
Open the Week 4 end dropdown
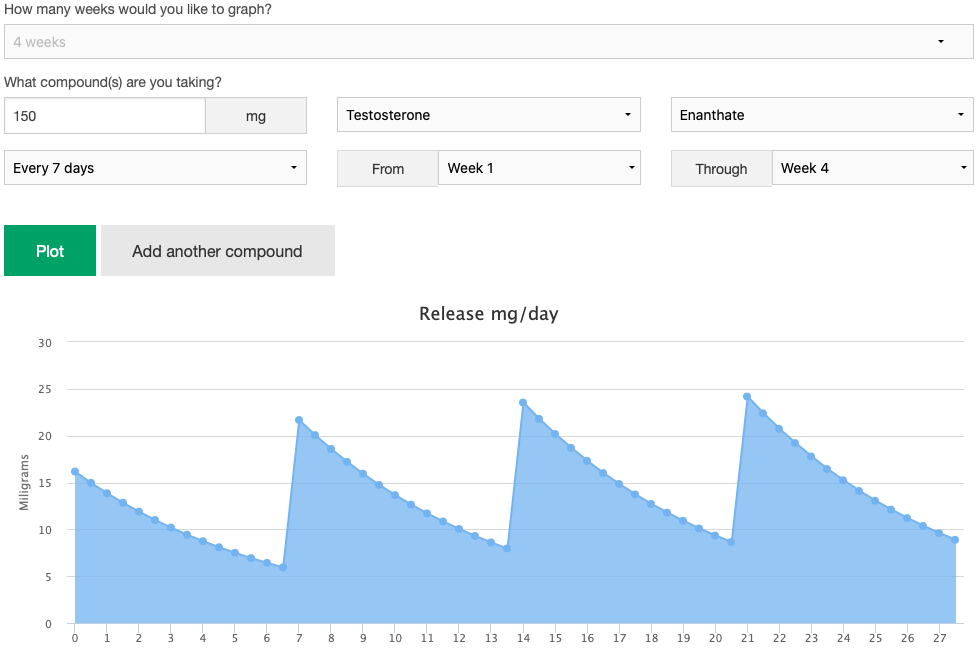[x=872, y=168]
